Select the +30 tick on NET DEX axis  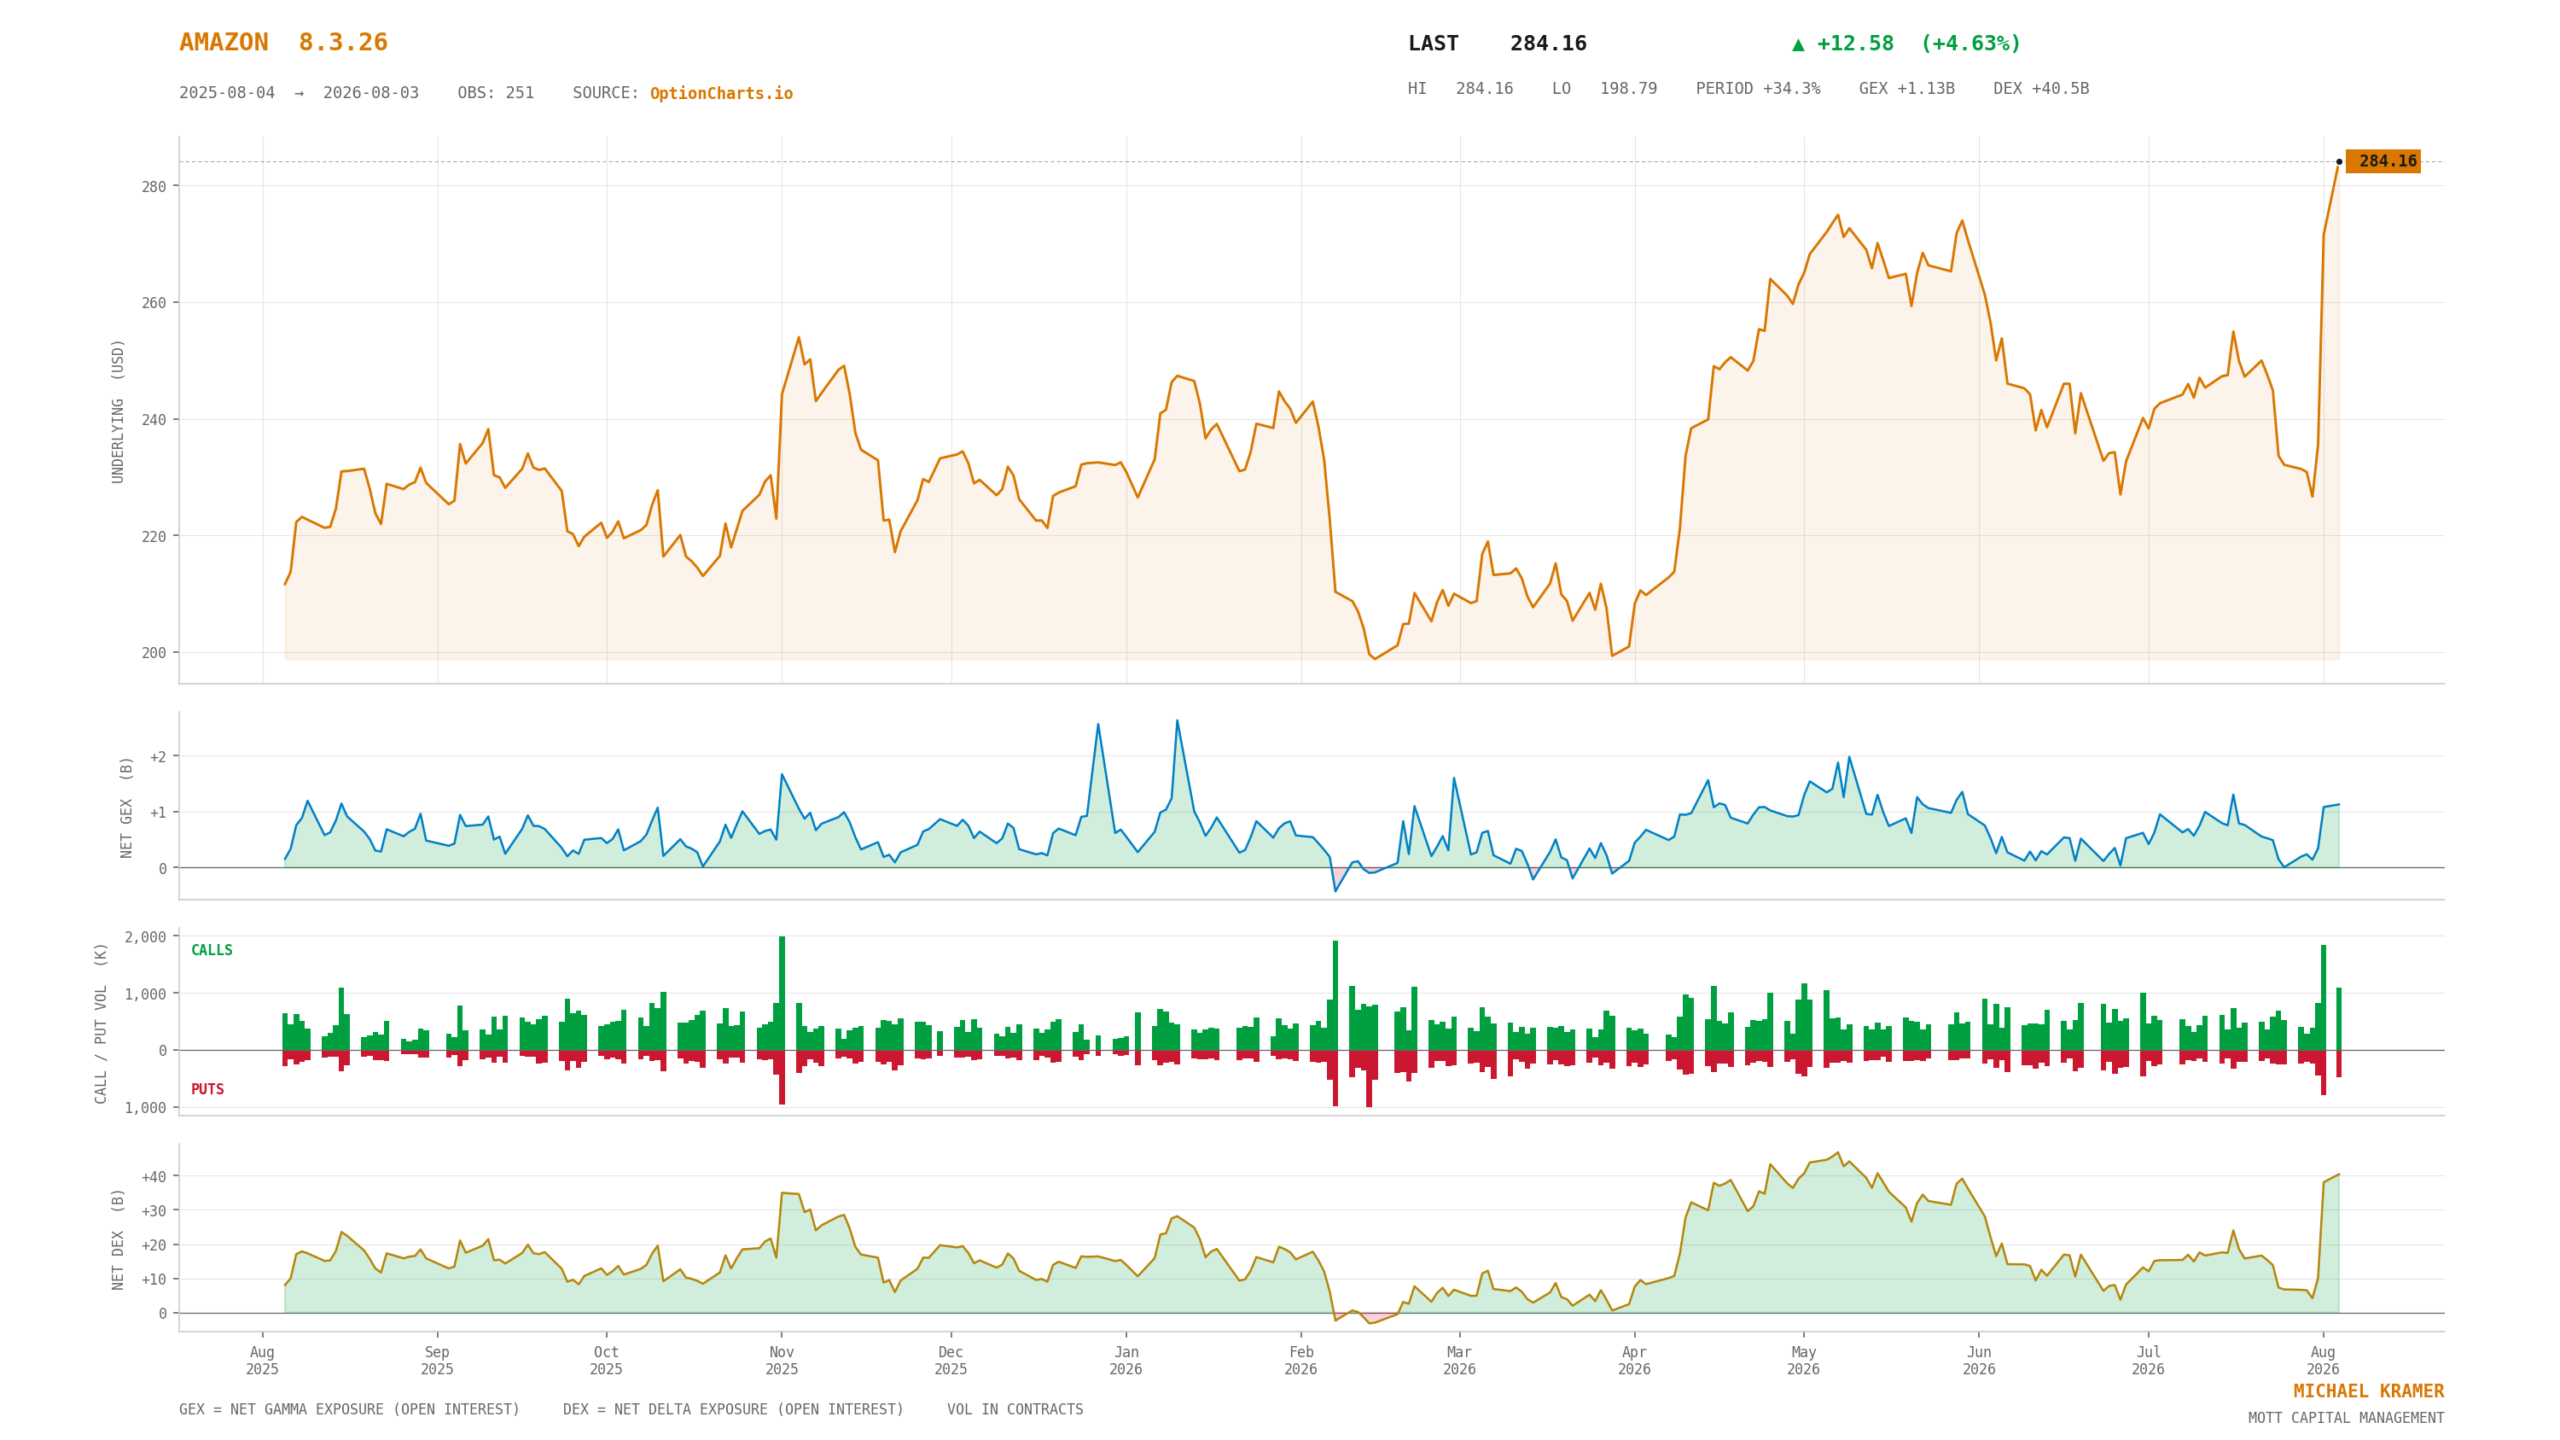pos(154,1210)
